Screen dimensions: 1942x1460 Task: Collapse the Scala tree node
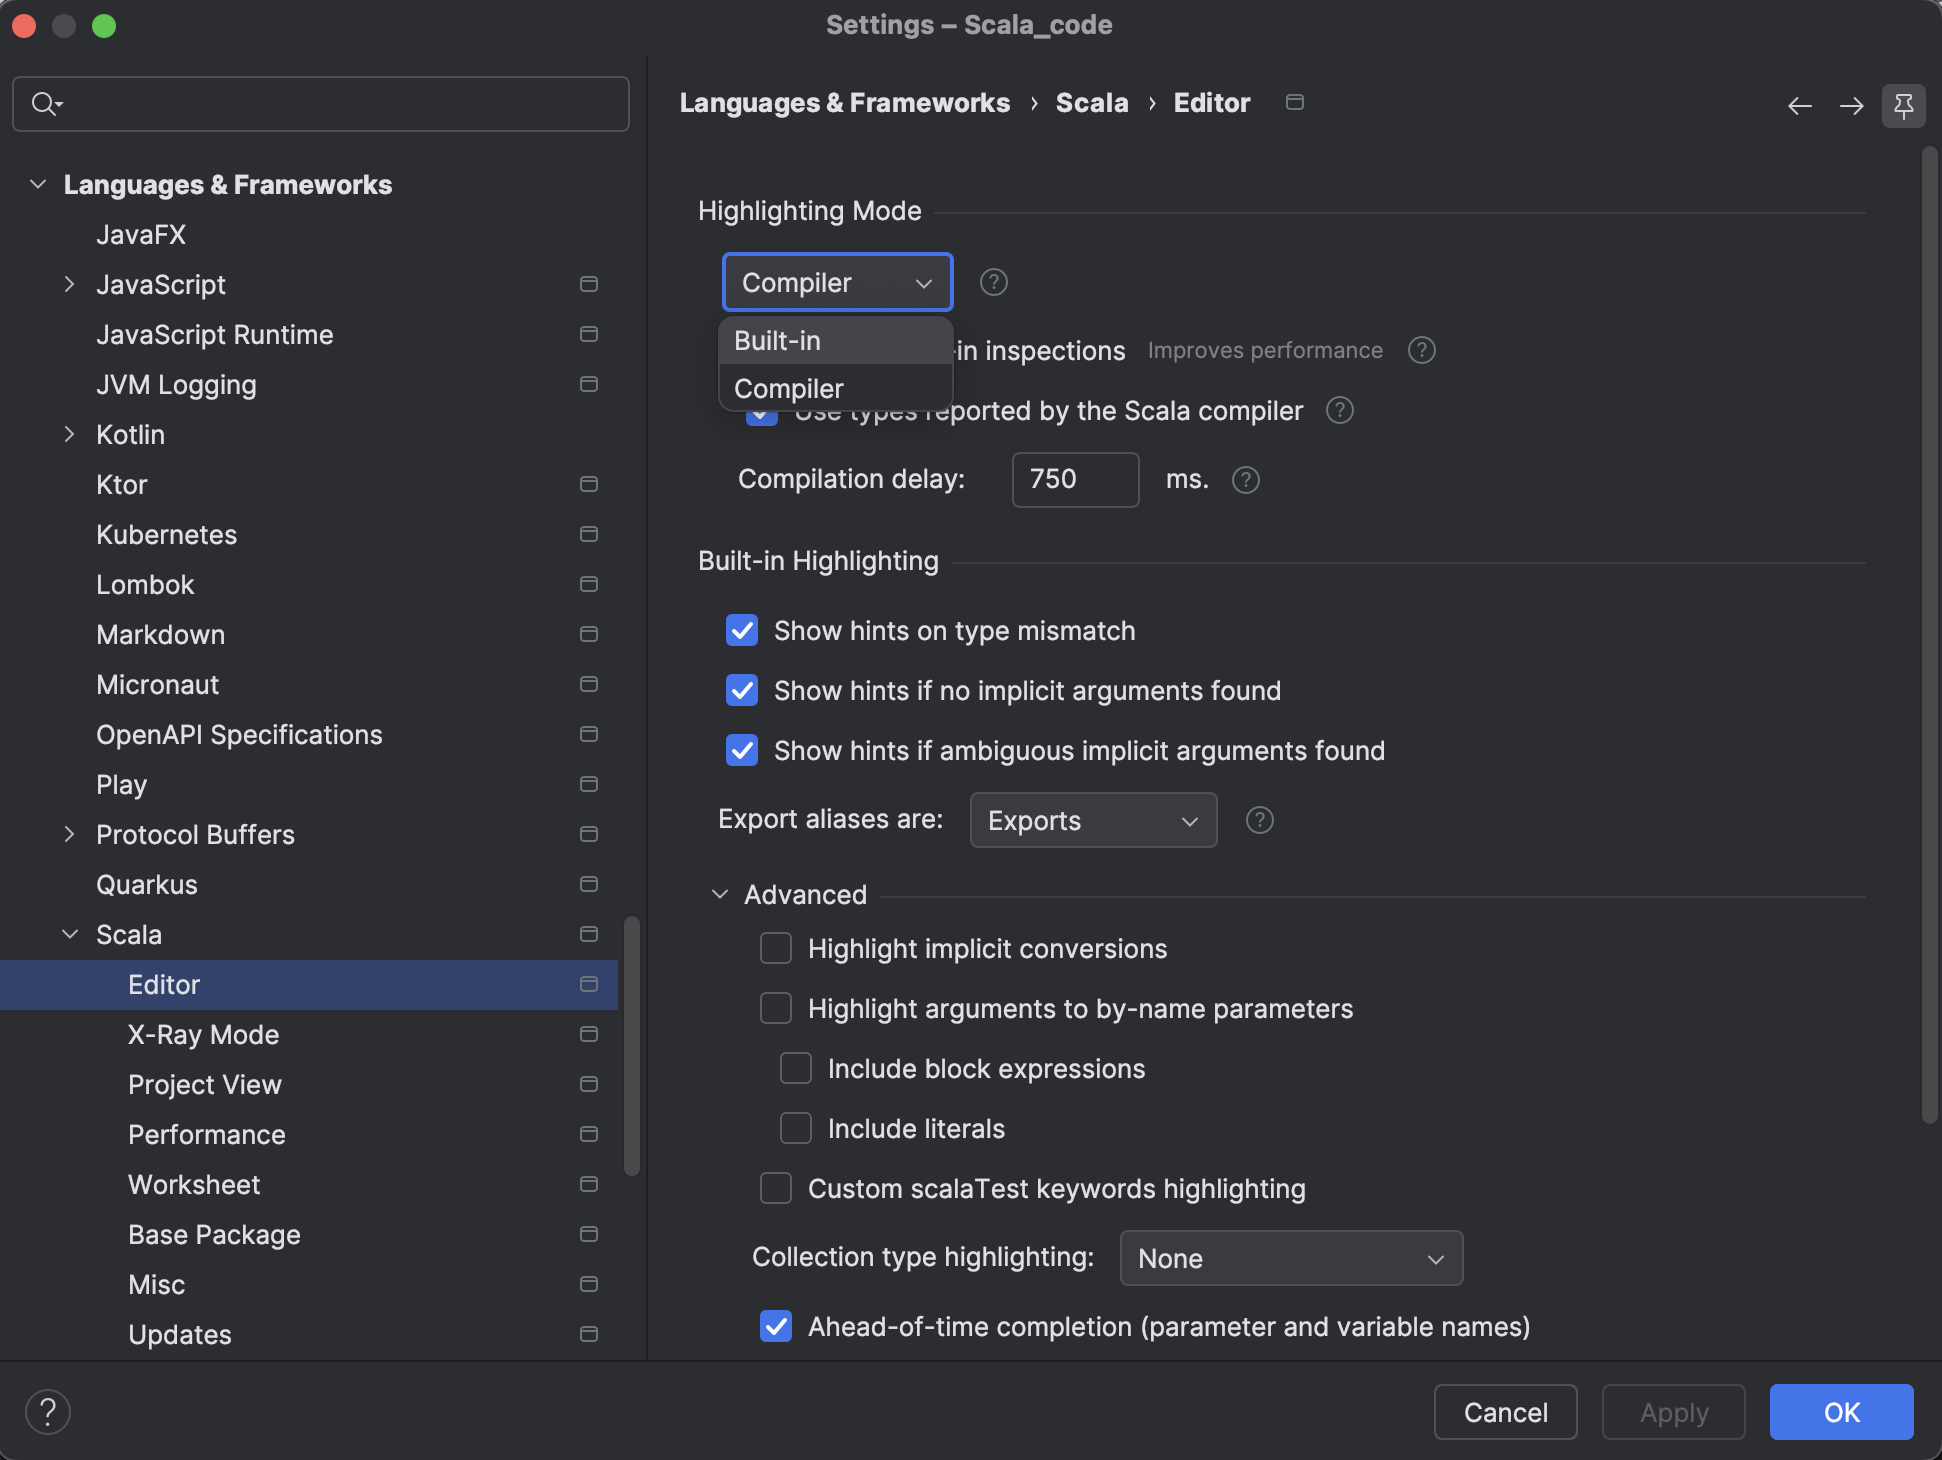point(70,934)
